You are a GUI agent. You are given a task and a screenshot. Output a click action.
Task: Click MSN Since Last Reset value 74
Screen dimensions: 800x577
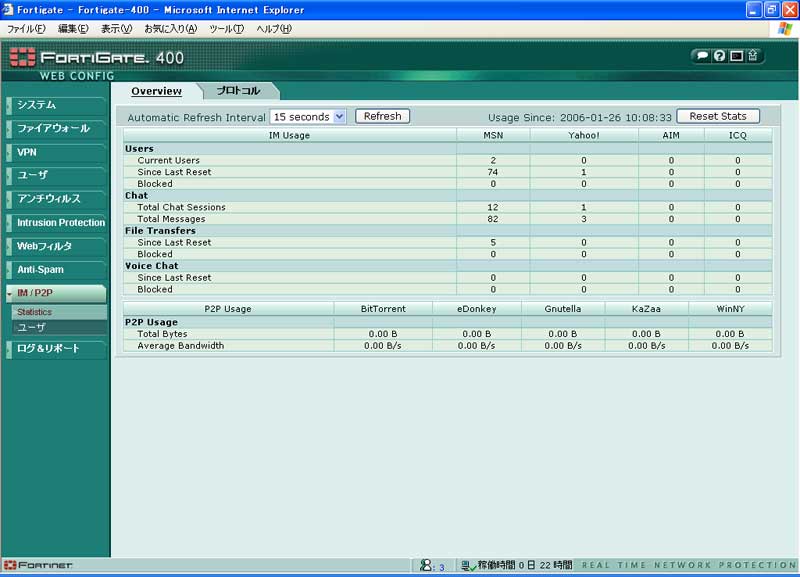pyautogui.click(x=493, y=172)
